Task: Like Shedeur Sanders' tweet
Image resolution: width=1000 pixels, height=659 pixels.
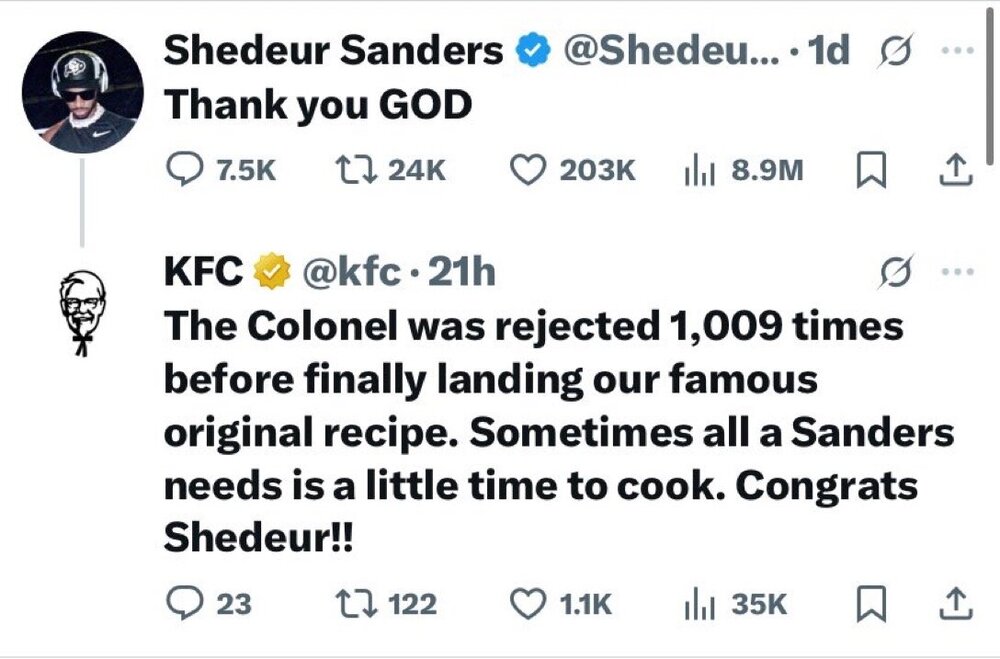Action: point(527,170)
